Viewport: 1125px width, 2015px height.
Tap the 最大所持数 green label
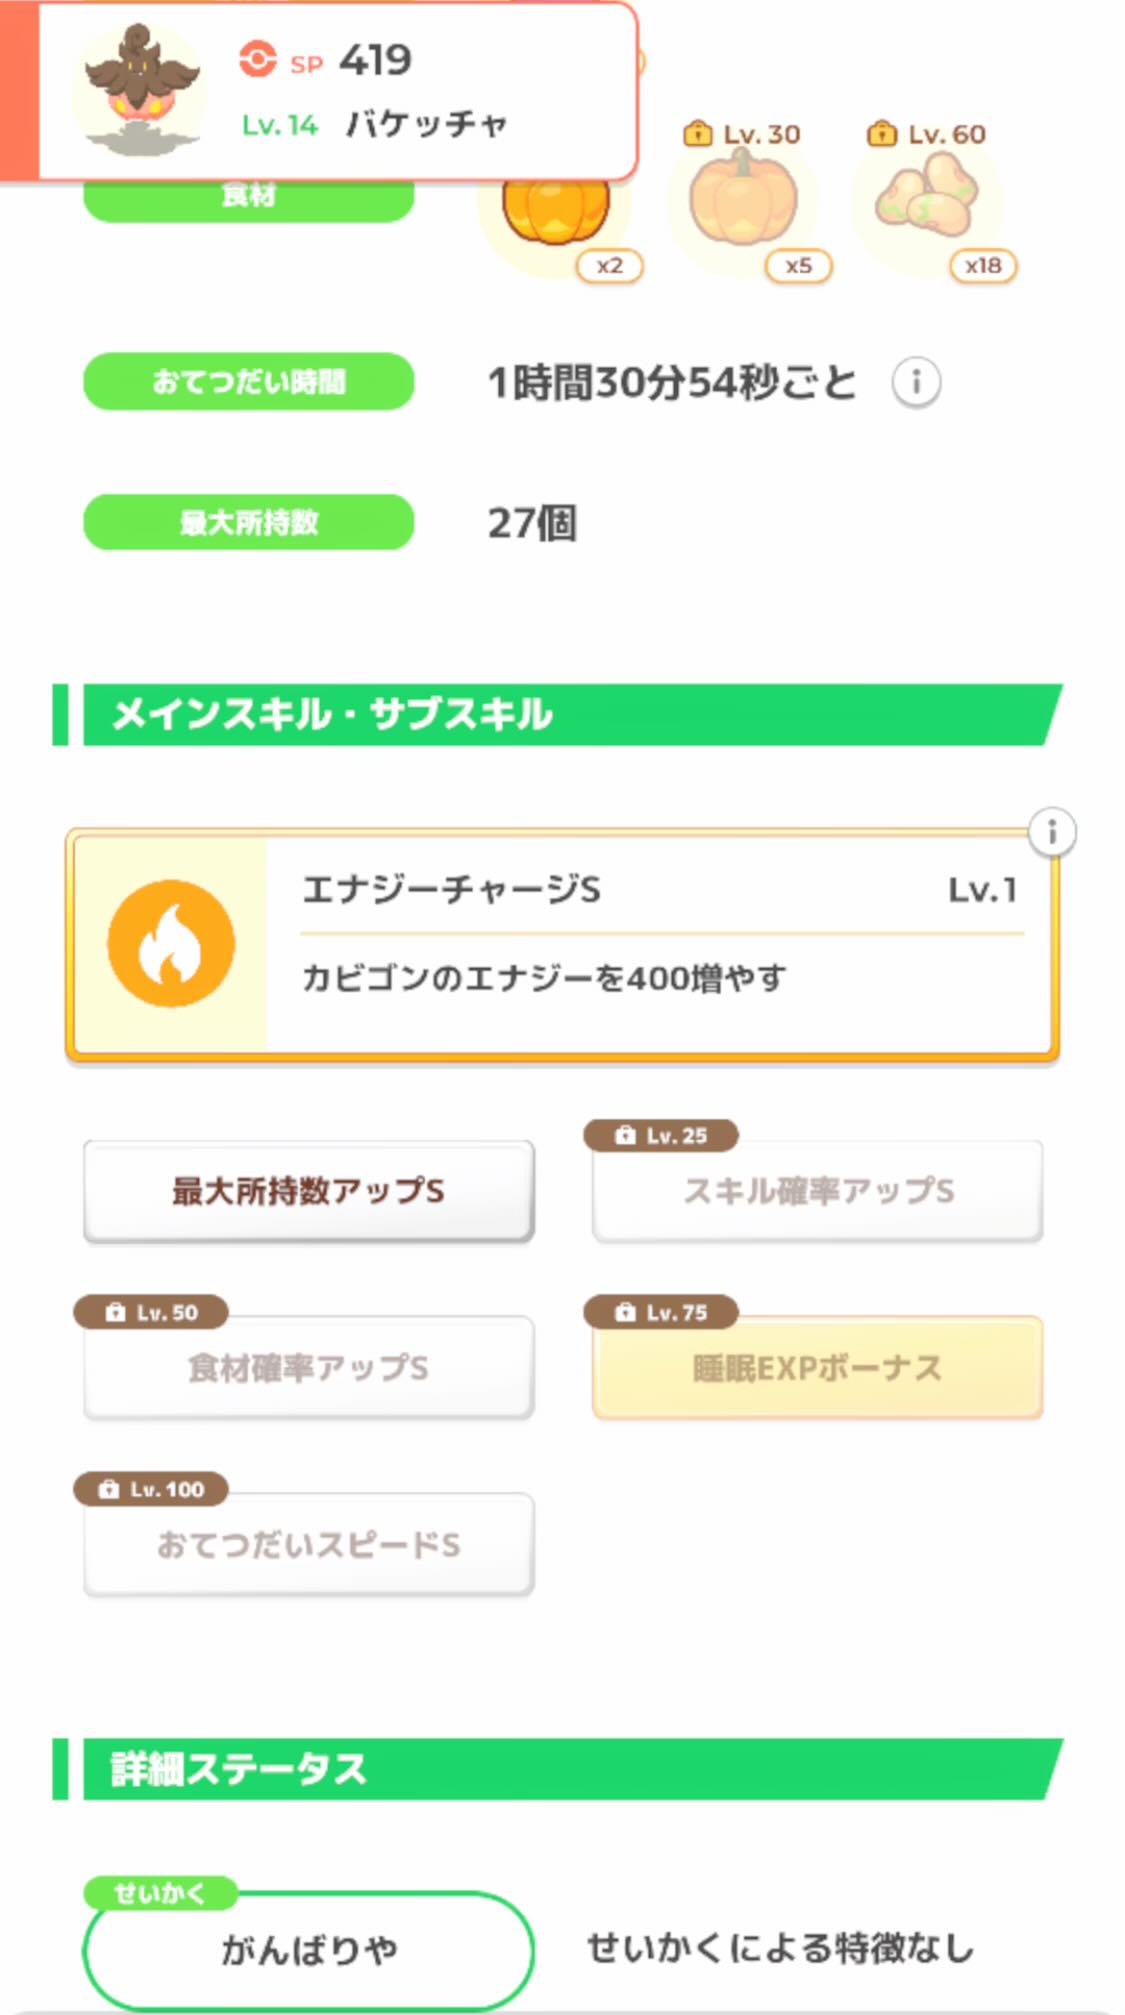click(248, 522)
